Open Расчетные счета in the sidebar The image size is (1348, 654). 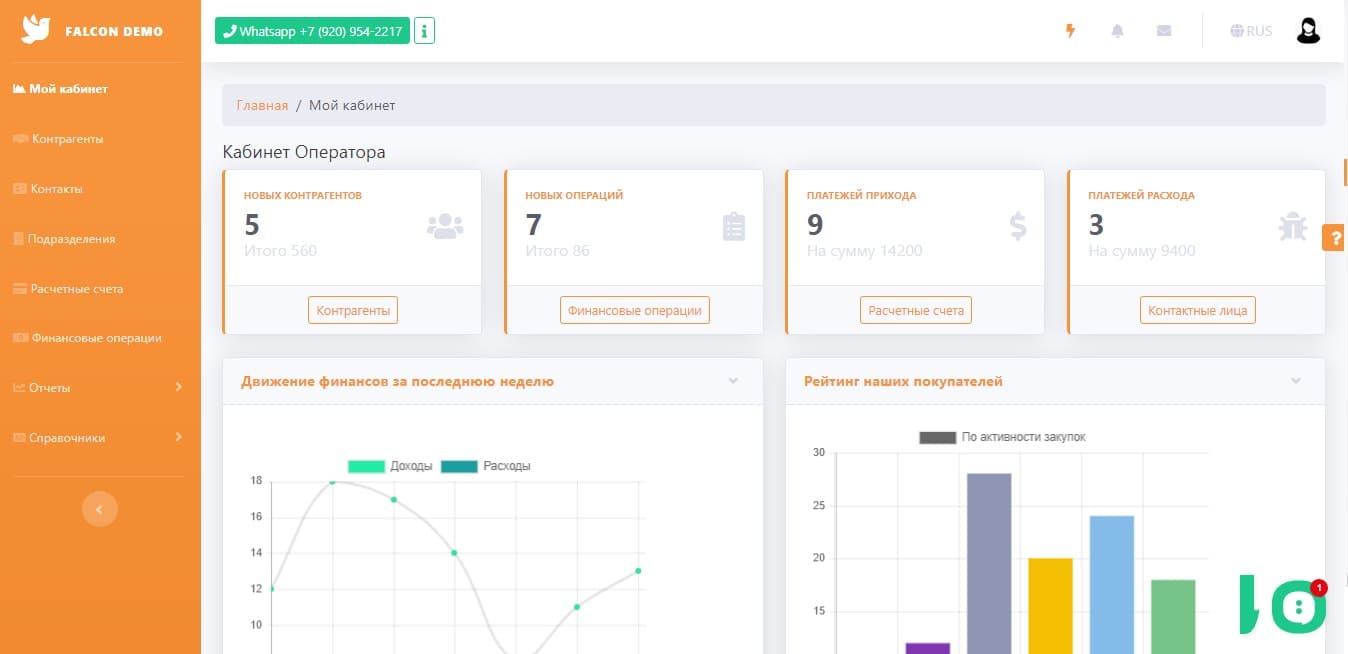[x=69, y=288]
